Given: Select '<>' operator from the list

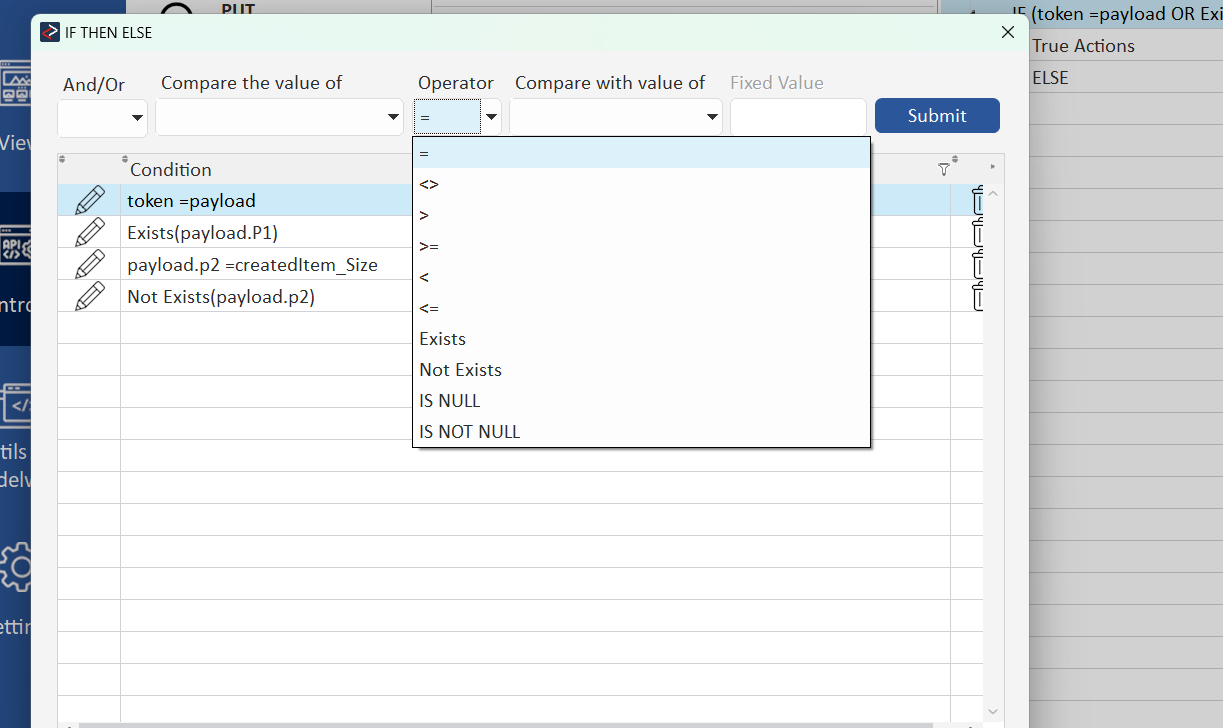Looking at the screenshot, I should (x=430, y=184).
